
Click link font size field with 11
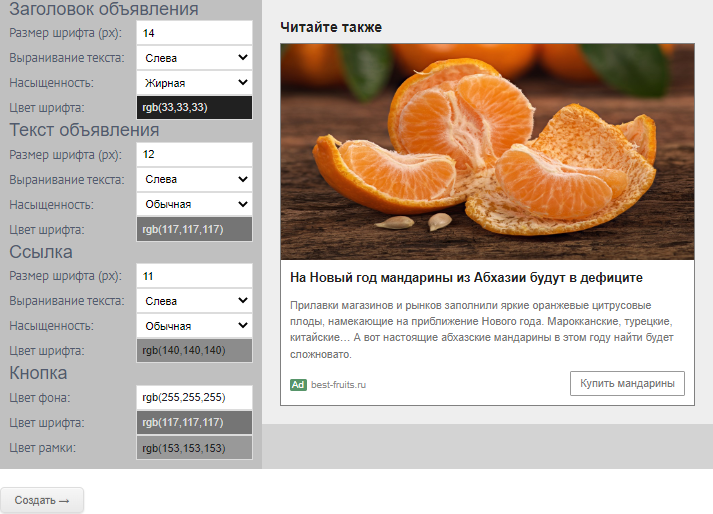(194, 276)
